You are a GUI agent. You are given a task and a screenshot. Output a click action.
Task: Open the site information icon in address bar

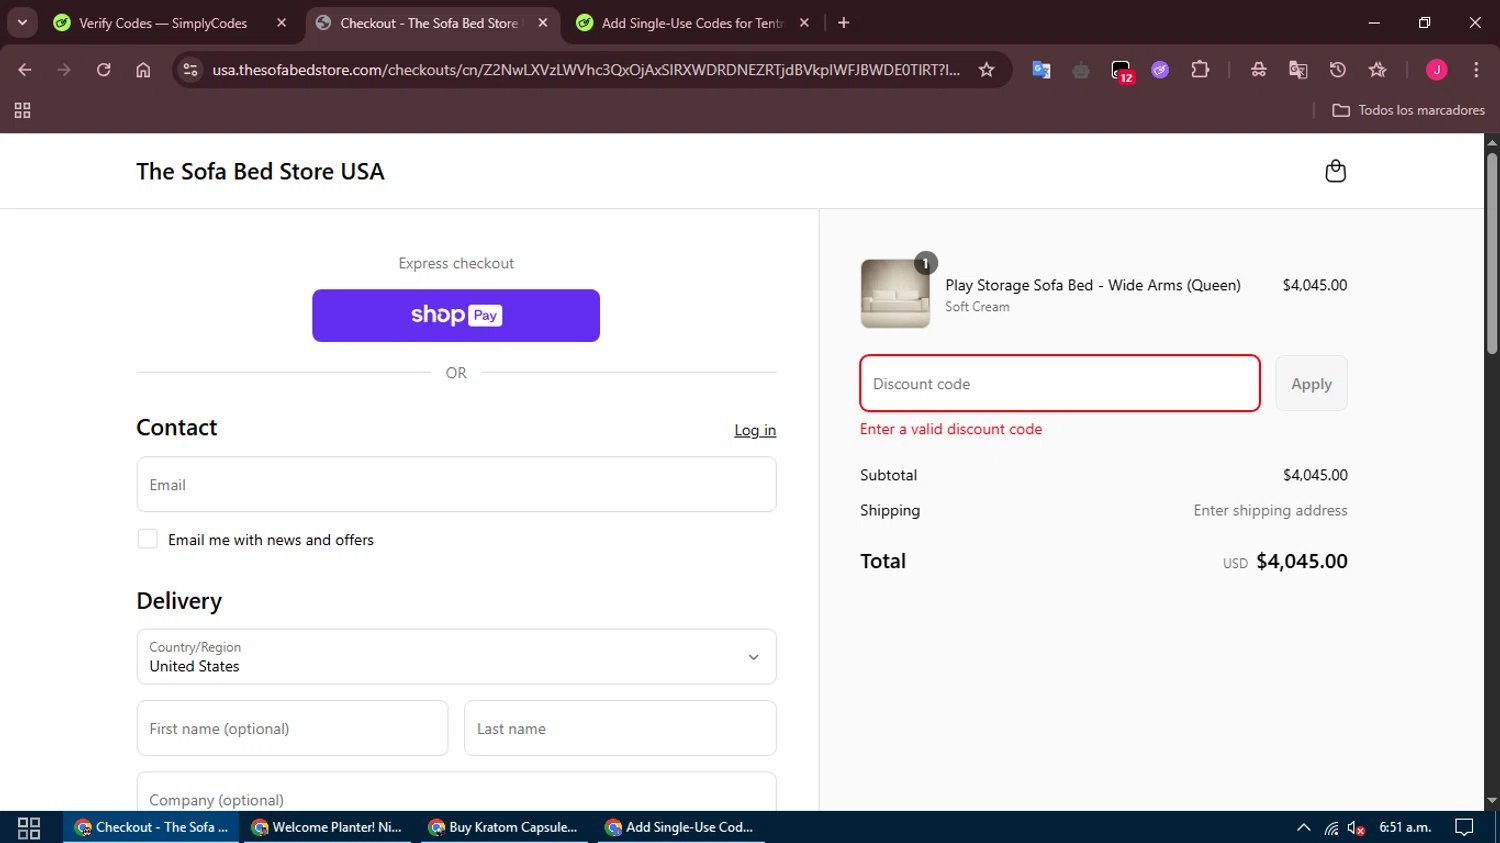pyautogui.click(x=191, y=69)
